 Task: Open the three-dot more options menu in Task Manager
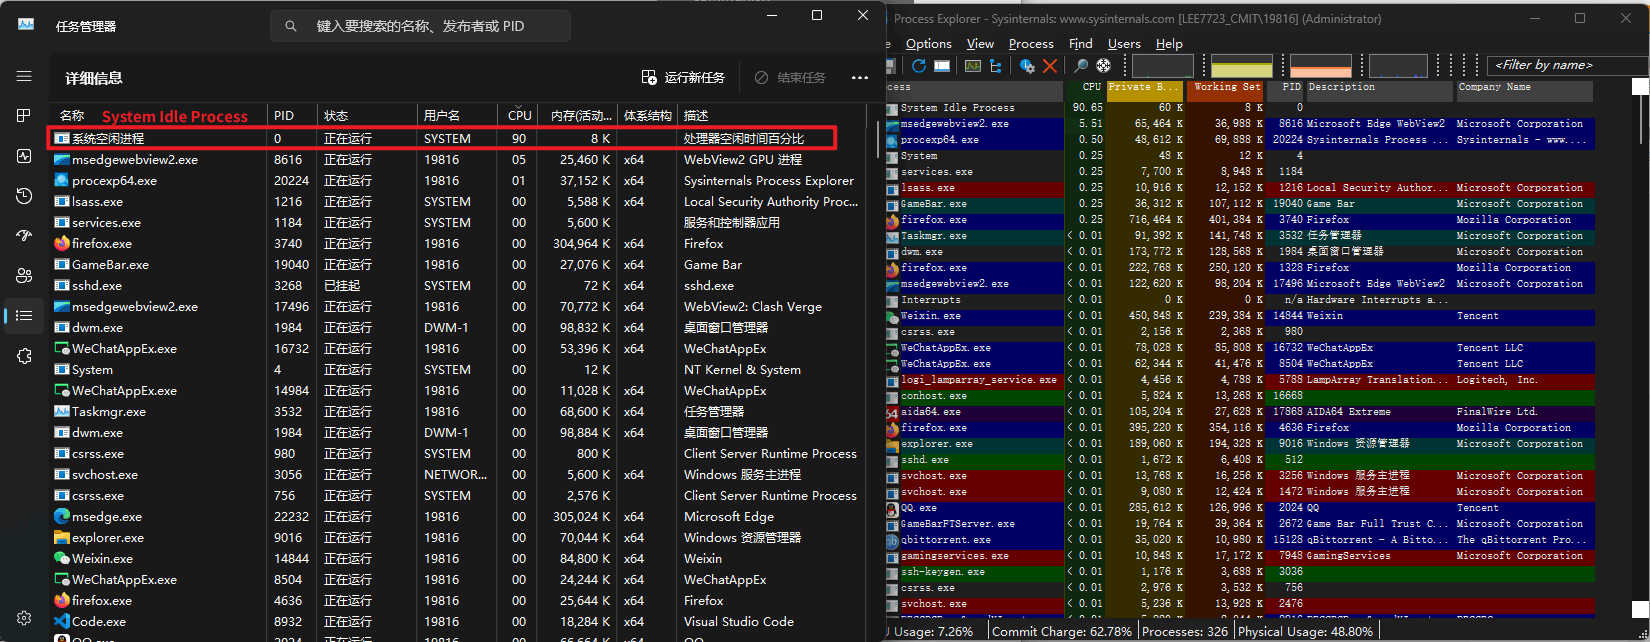pyautogui.click(x=859, y=77)
